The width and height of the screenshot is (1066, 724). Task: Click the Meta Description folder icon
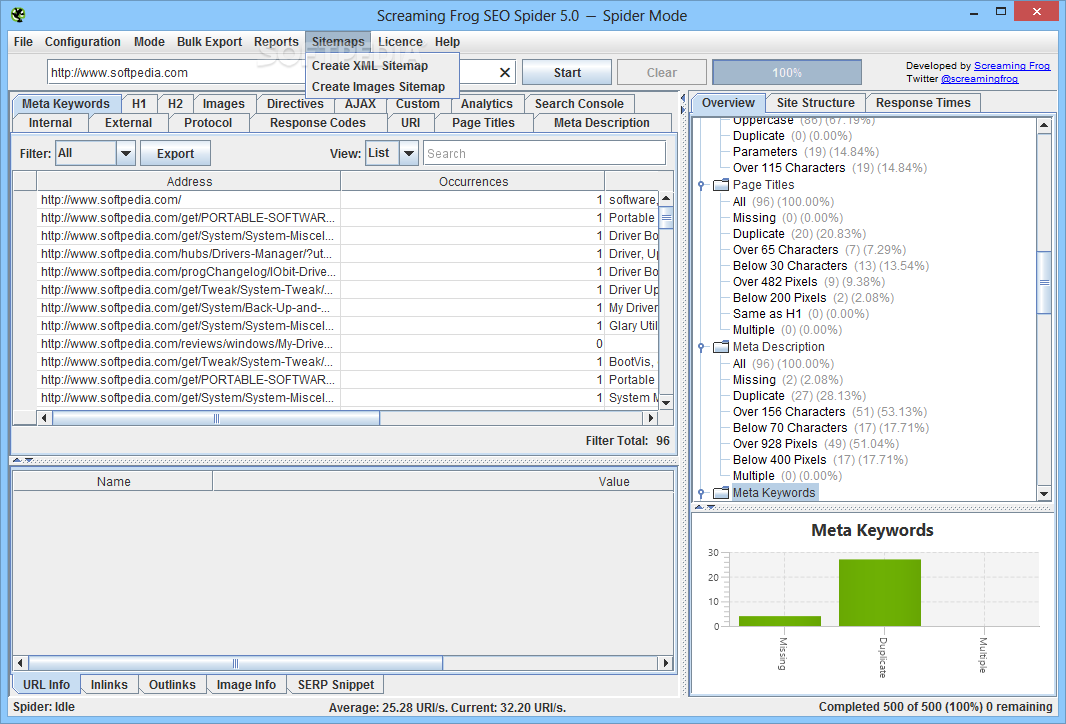[x=721, y=347]
